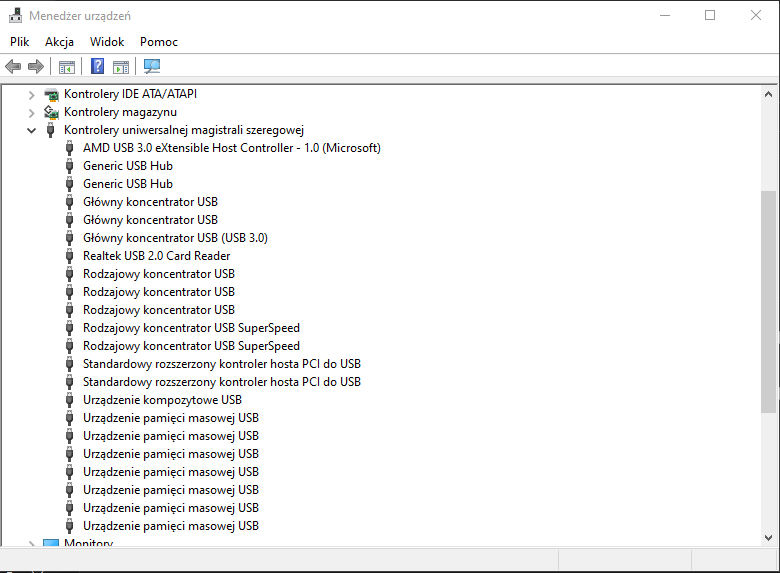Open the Plik menu

19,42
